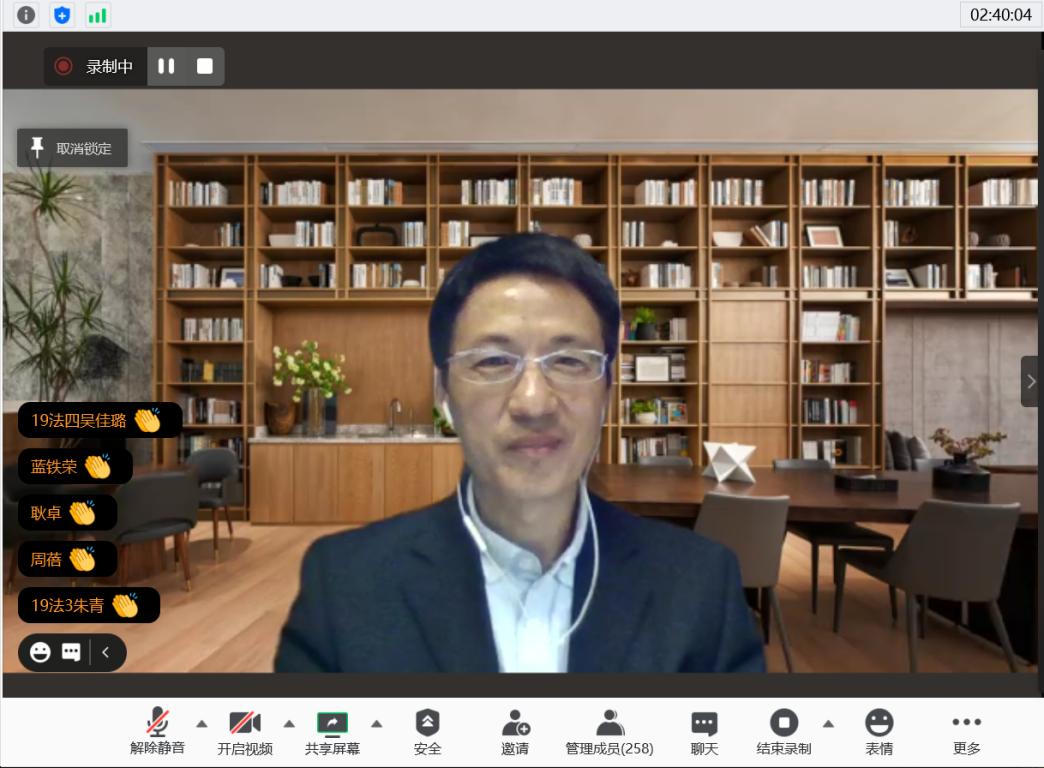1044x768 pixels.
Task: Unmute microphone via 解除静音
Action: [x=157, y=731]
